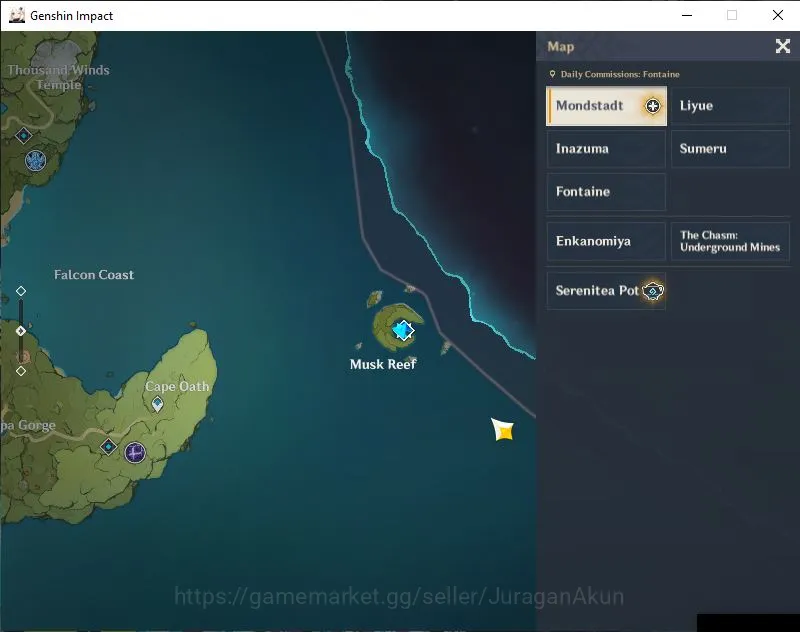Image resolution: width=800 pixels, height=632 pixels.
Task: Select the Cape Oath Statue of Seven marker
Action: click(x=158, y=404)
